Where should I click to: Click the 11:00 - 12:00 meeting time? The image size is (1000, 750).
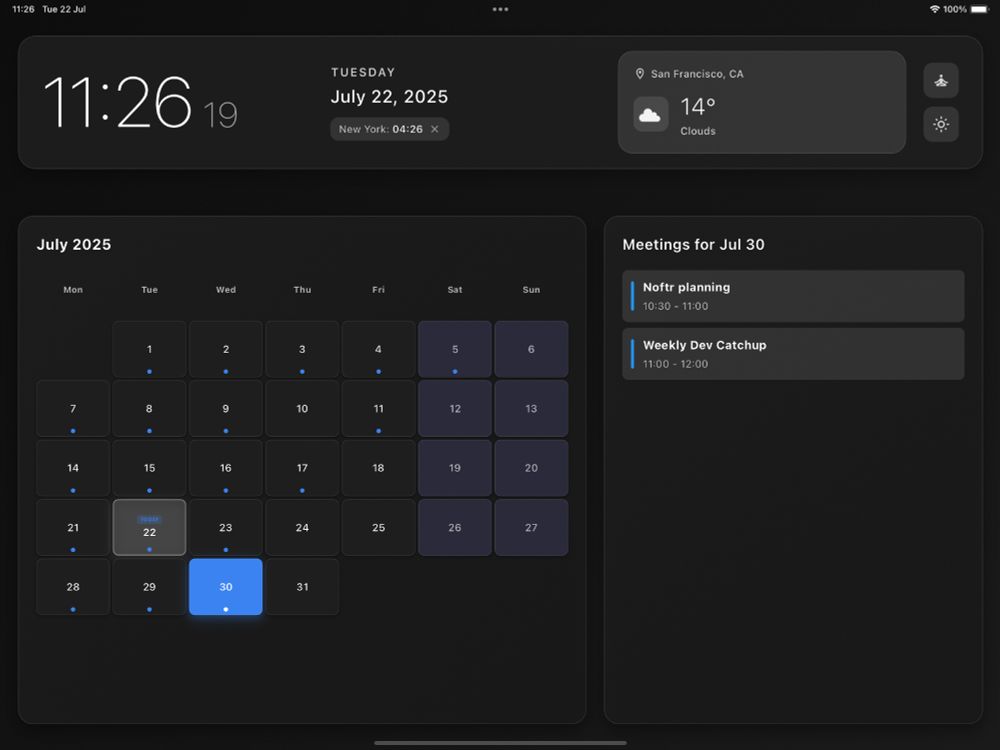675,364
